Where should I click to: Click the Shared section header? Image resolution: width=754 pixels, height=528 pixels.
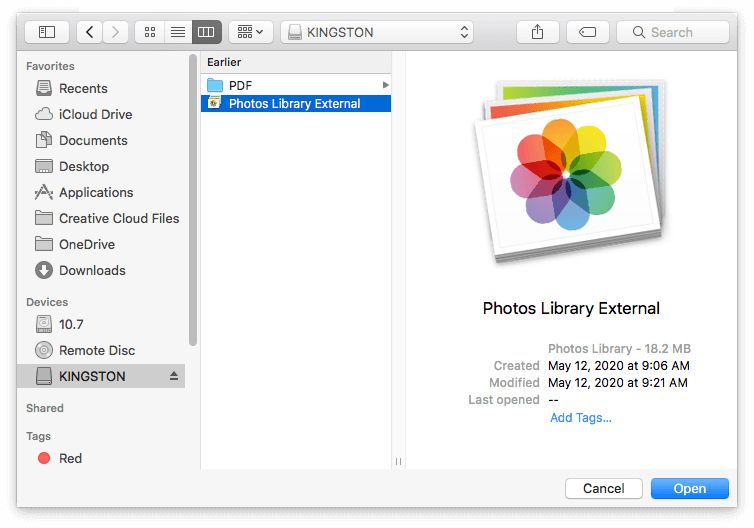point(45,408)
